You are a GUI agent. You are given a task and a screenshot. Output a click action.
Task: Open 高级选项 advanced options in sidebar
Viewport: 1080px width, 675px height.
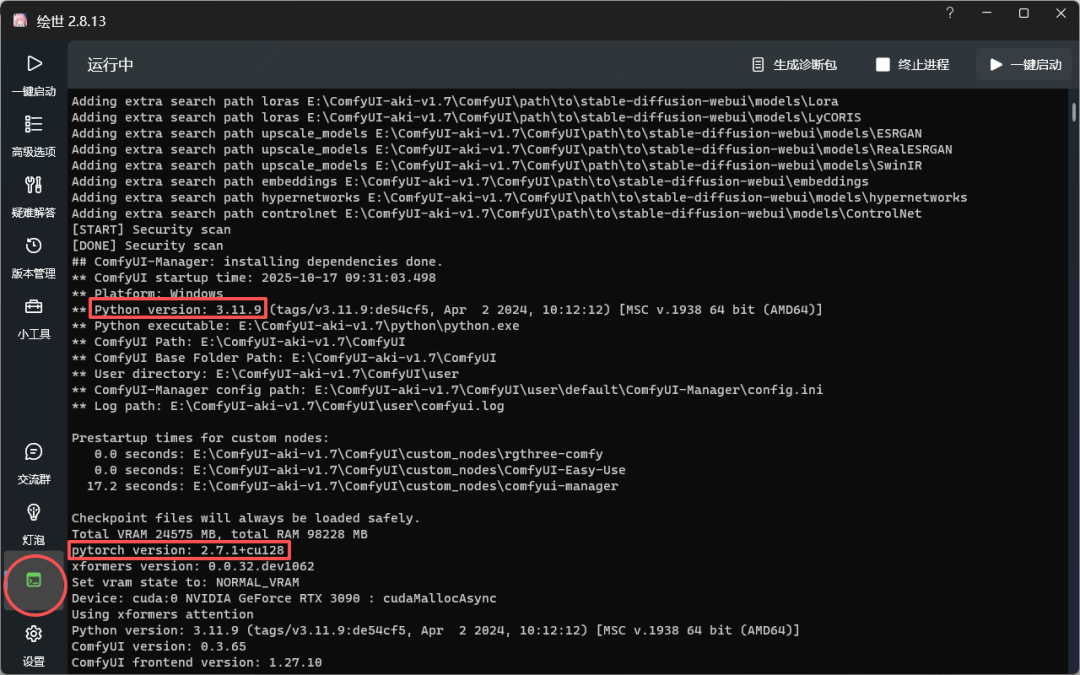pyautogui.click(x=34, y=136)
